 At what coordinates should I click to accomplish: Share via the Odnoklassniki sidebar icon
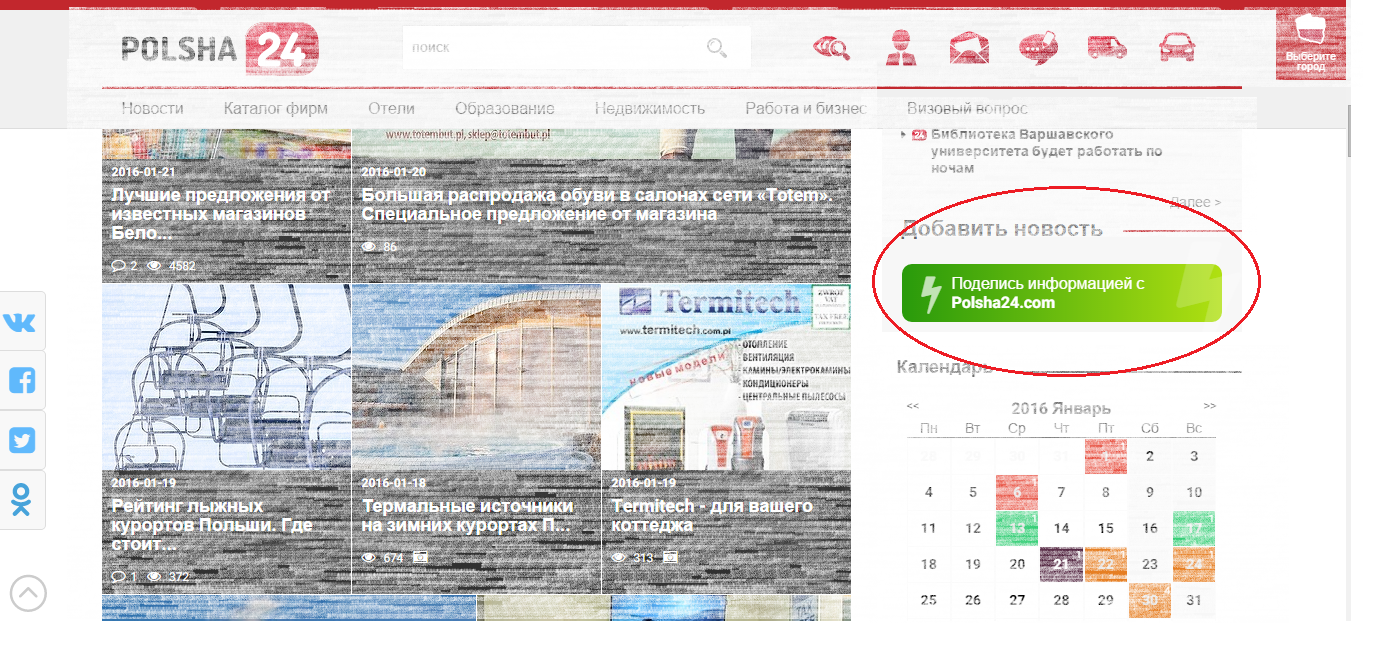(21, 500)
